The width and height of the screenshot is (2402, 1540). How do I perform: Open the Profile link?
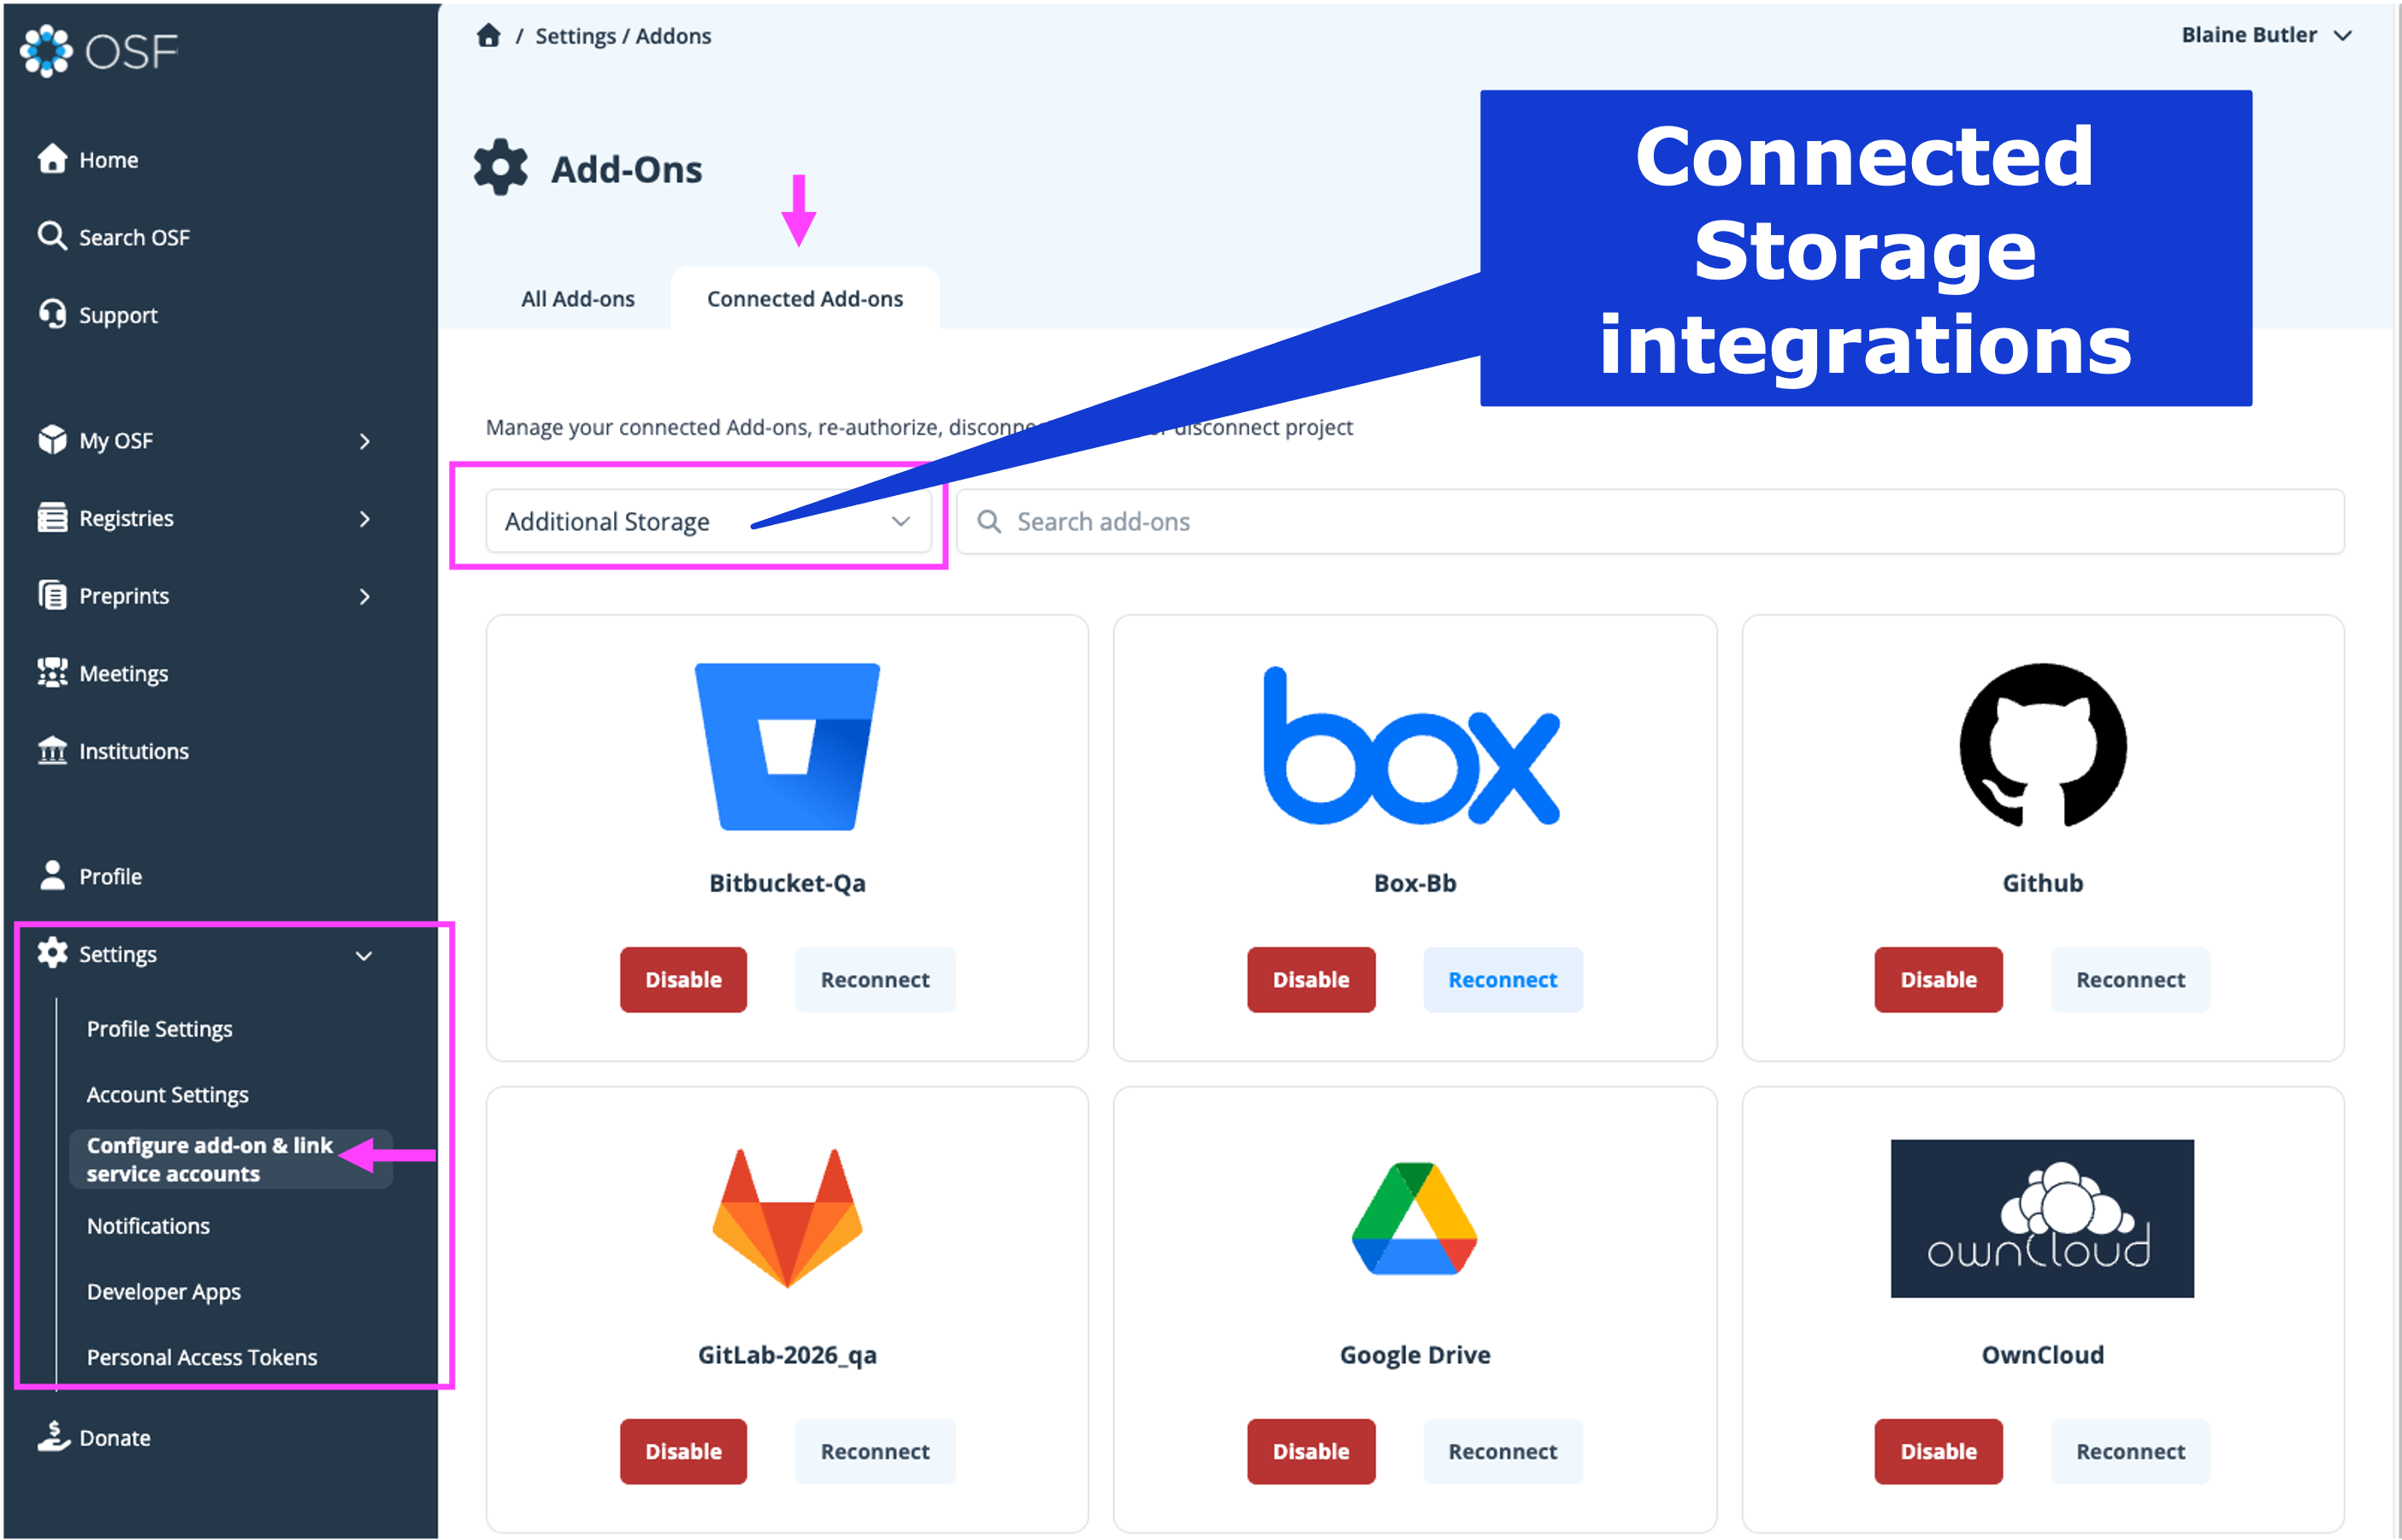(x=110, y=876)
